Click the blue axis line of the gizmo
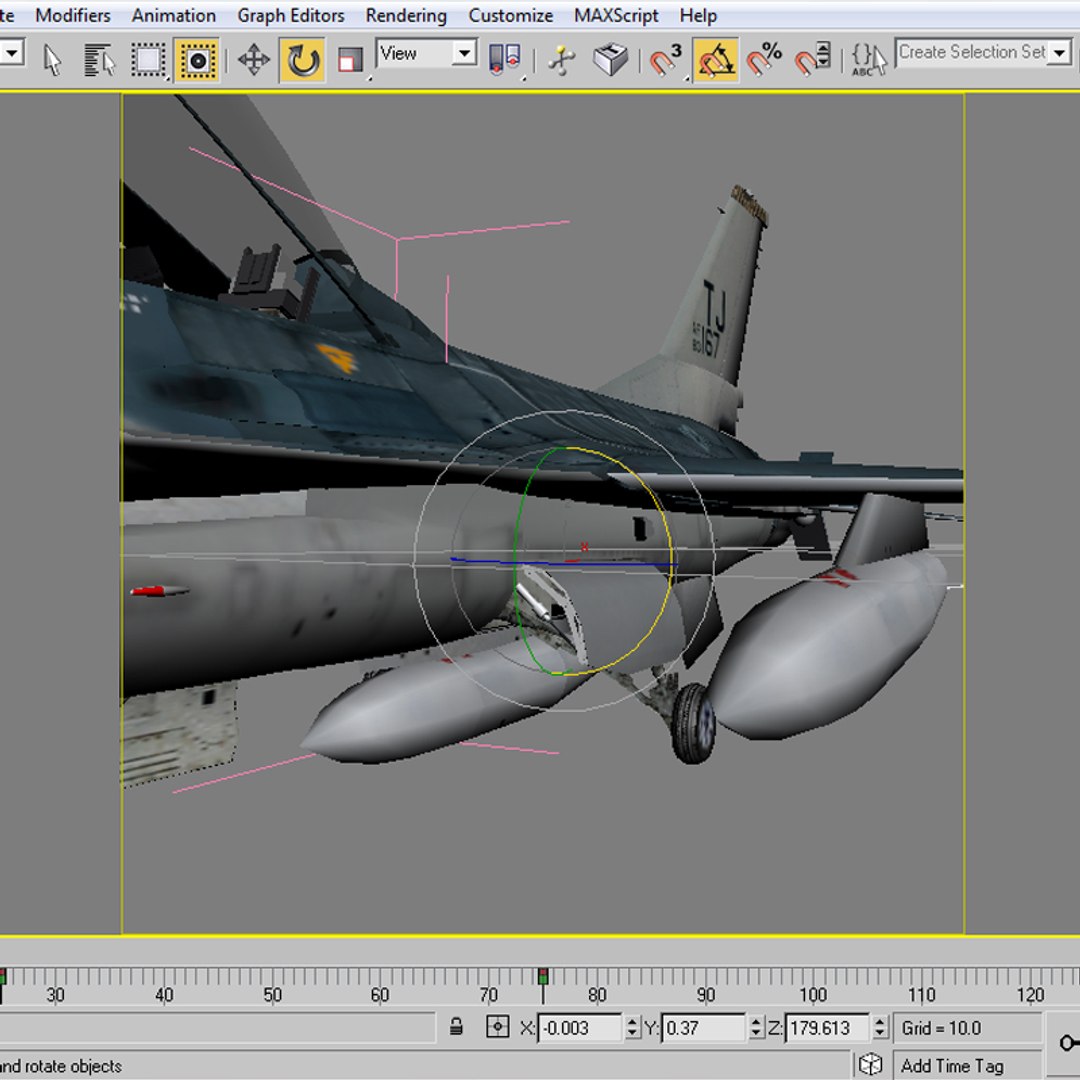The height and width of the screenshot is (1080, 1080). pos(482,561)
